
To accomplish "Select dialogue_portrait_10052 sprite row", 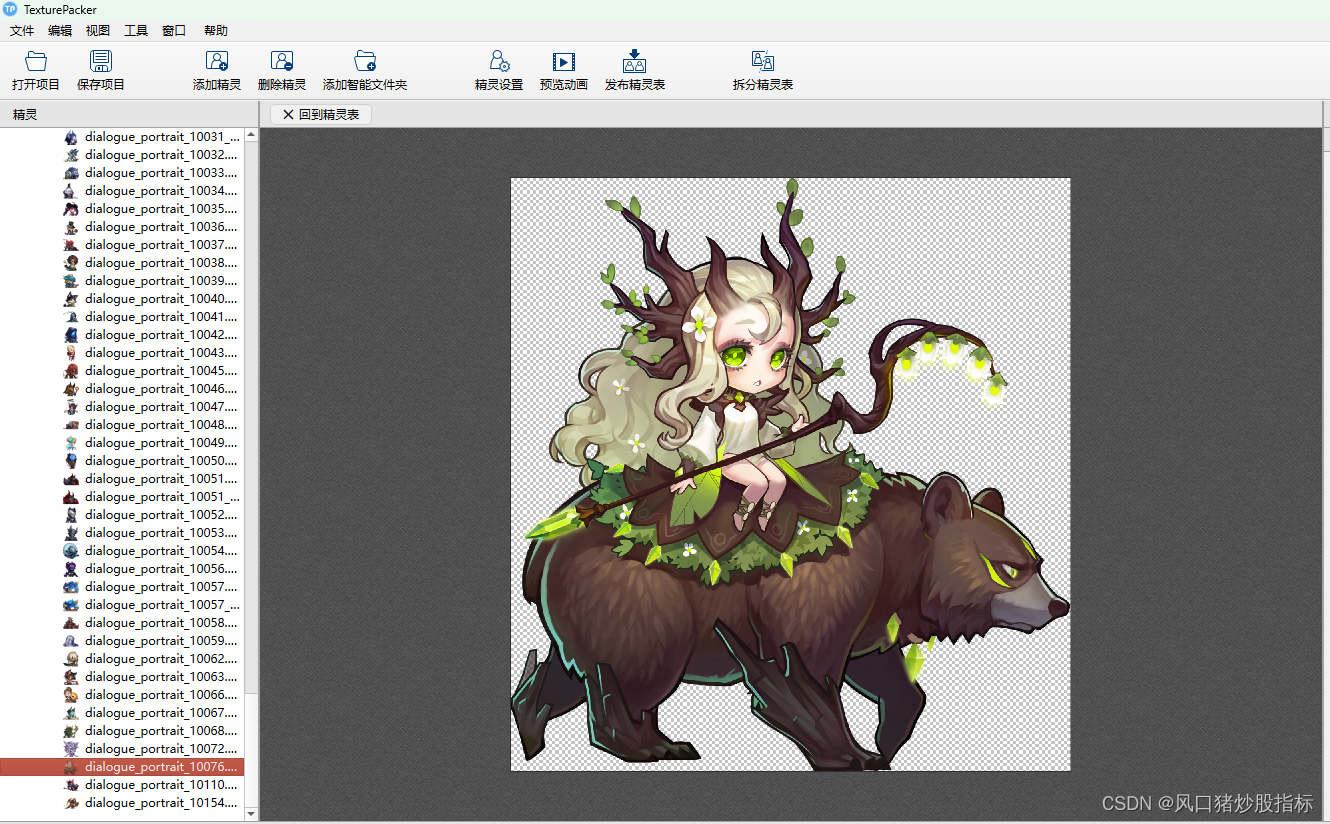I will (x=122, y=515).
